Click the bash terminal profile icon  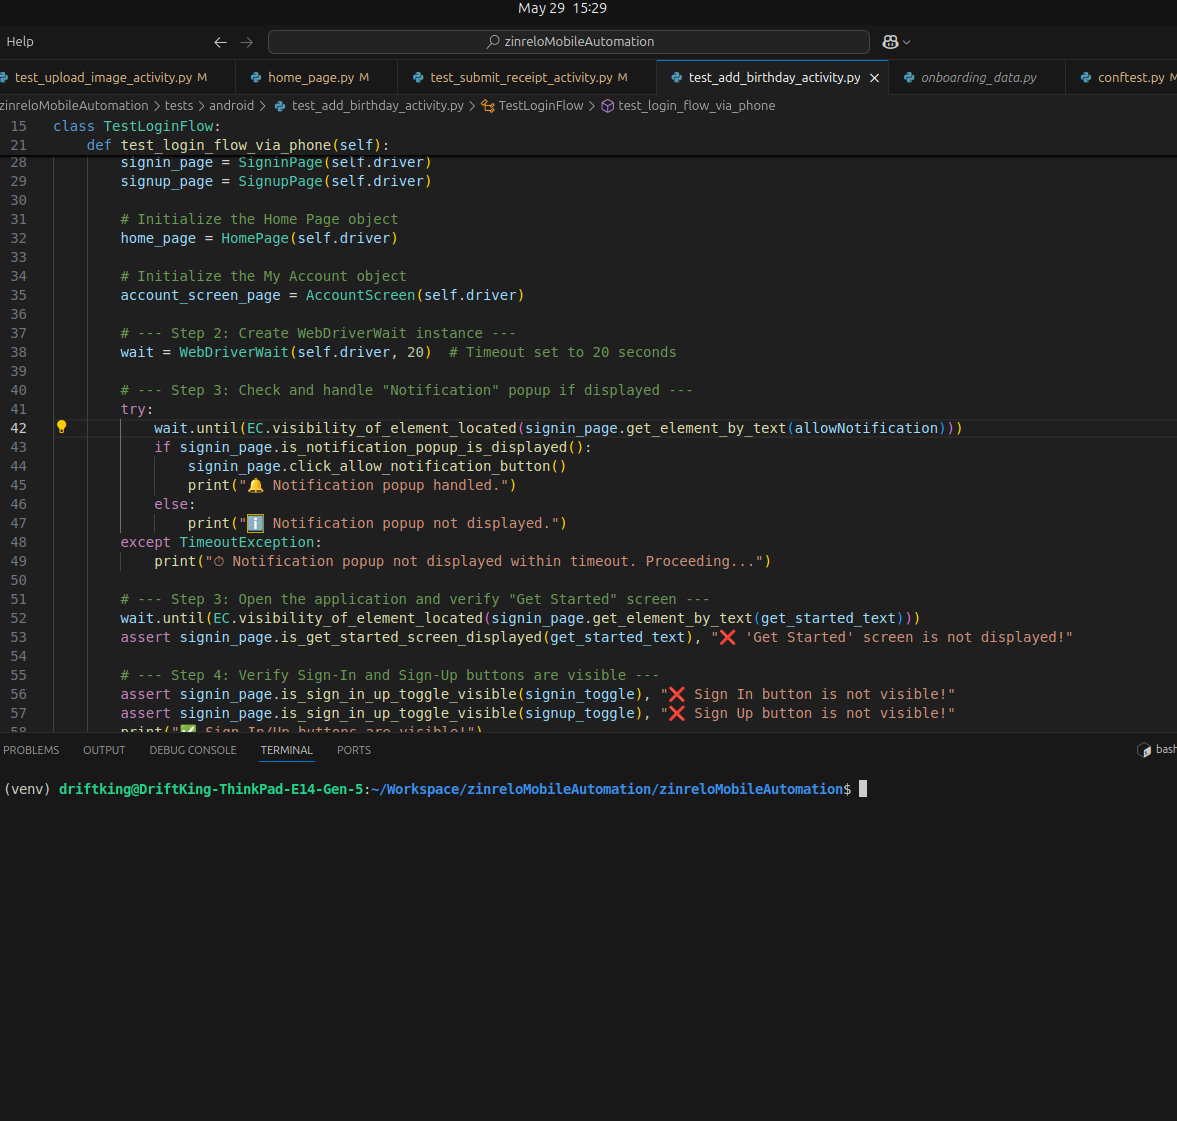1144,750
